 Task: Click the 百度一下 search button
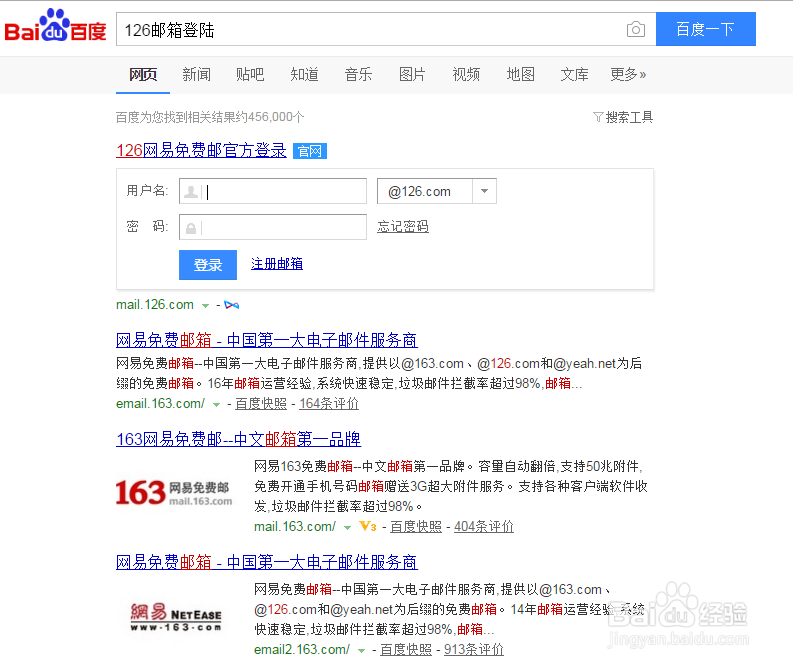[706, 29]
